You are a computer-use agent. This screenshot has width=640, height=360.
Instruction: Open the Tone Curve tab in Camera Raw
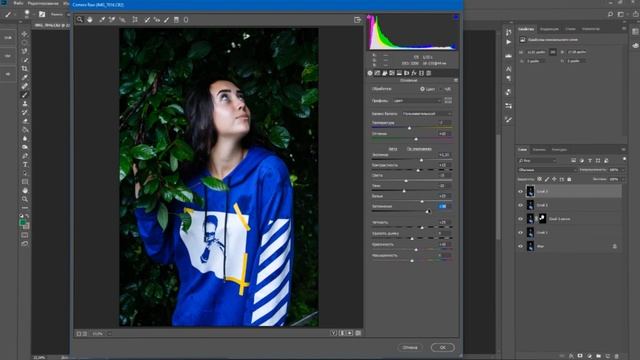pos(377,73)
